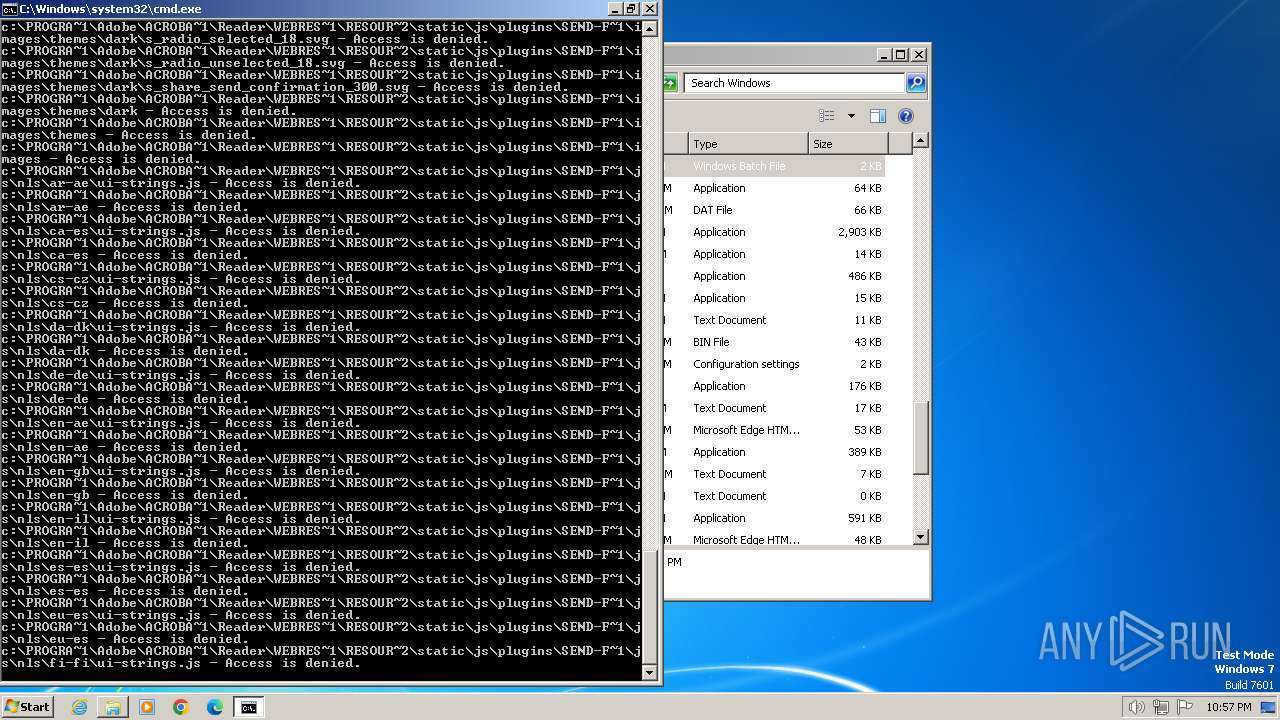Select the BIN File row

[774, 342]
